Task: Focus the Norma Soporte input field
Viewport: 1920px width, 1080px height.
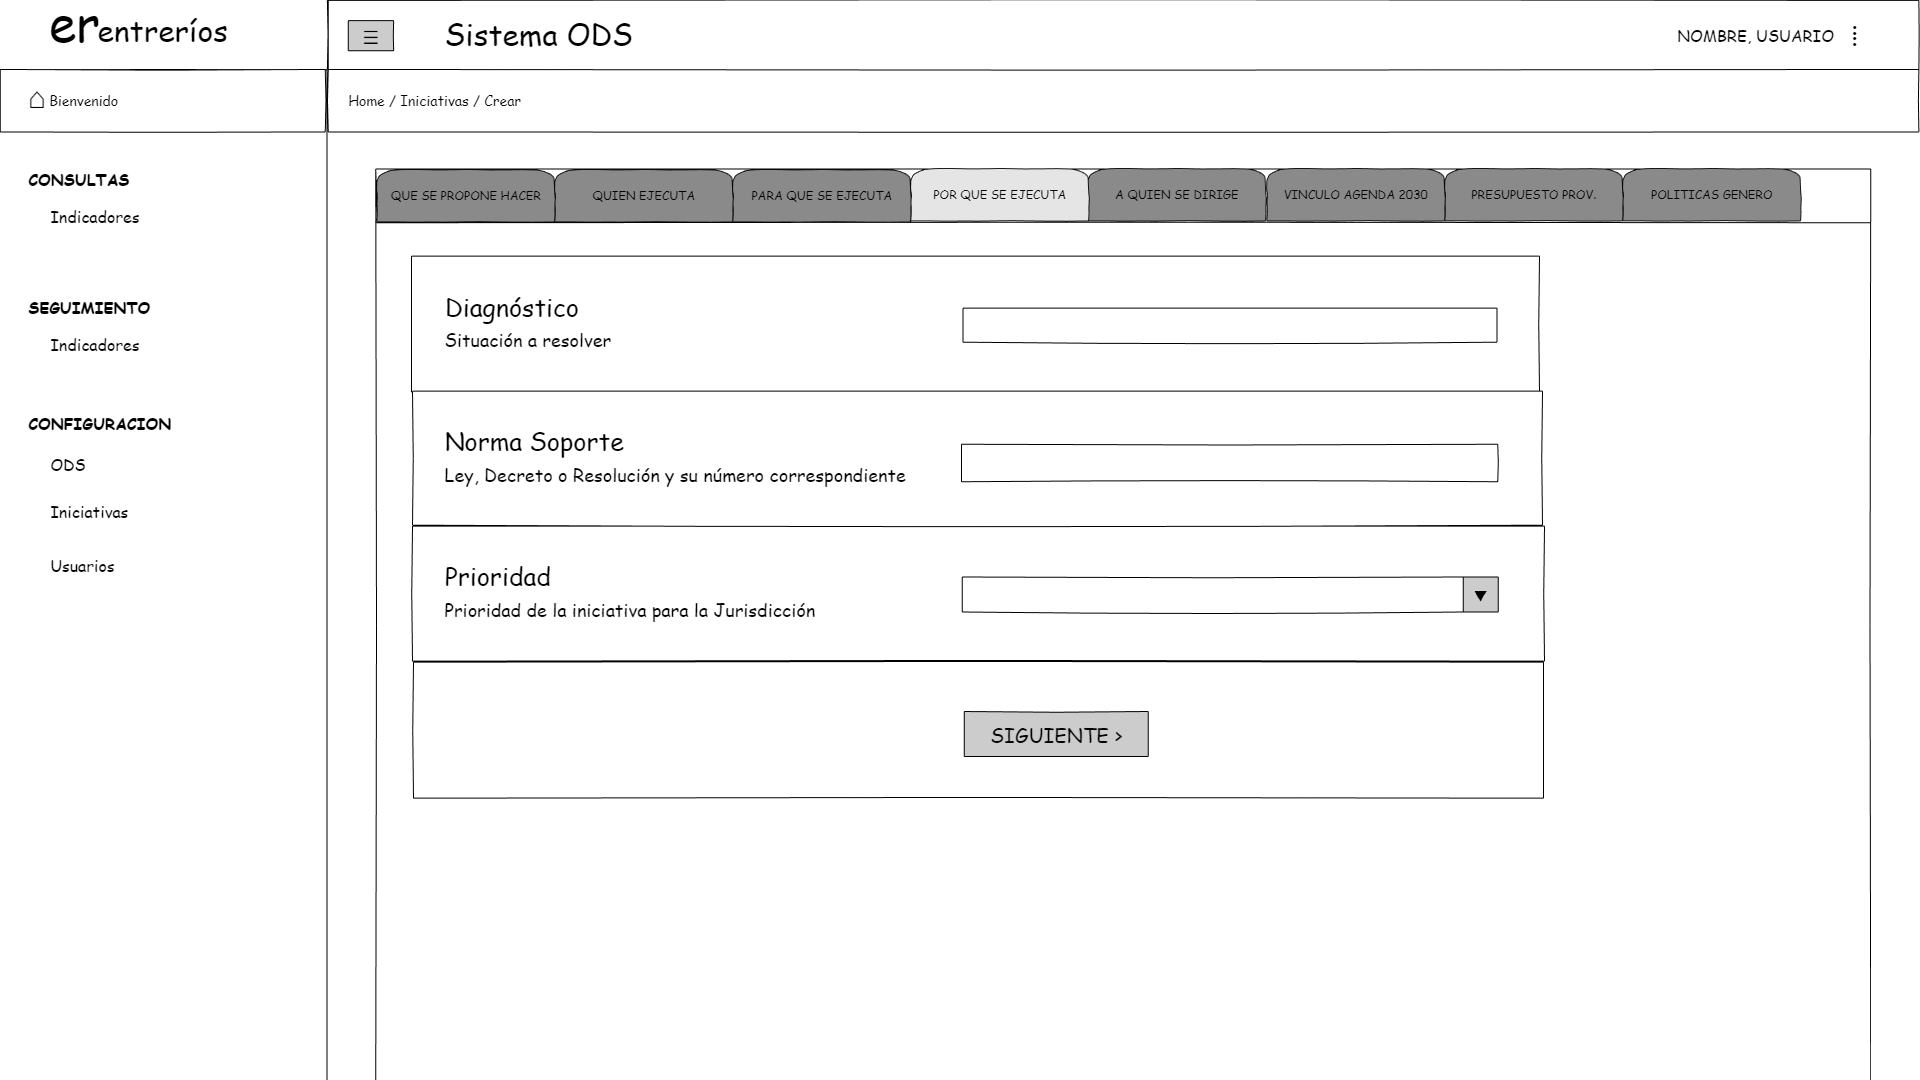Action: click(1229, 463)
